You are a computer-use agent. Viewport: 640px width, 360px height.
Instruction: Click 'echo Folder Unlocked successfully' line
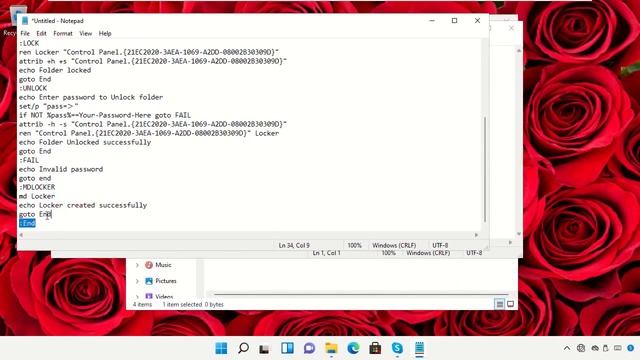(85, 142)
